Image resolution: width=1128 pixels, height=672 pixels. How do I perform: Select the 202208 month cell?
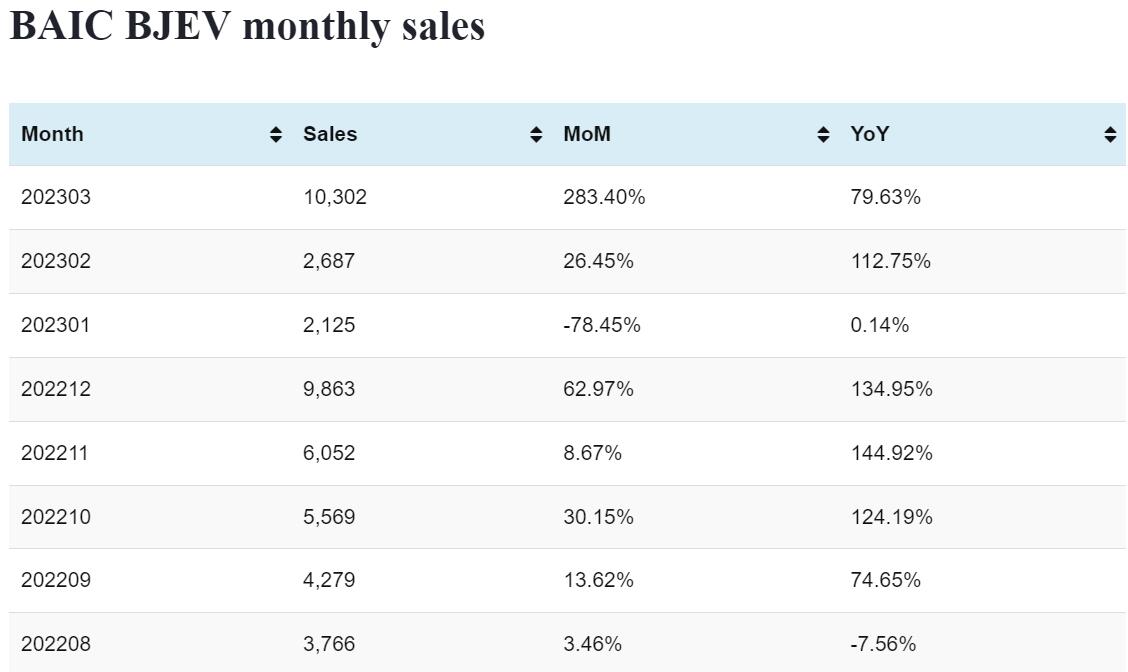[56, 644]
